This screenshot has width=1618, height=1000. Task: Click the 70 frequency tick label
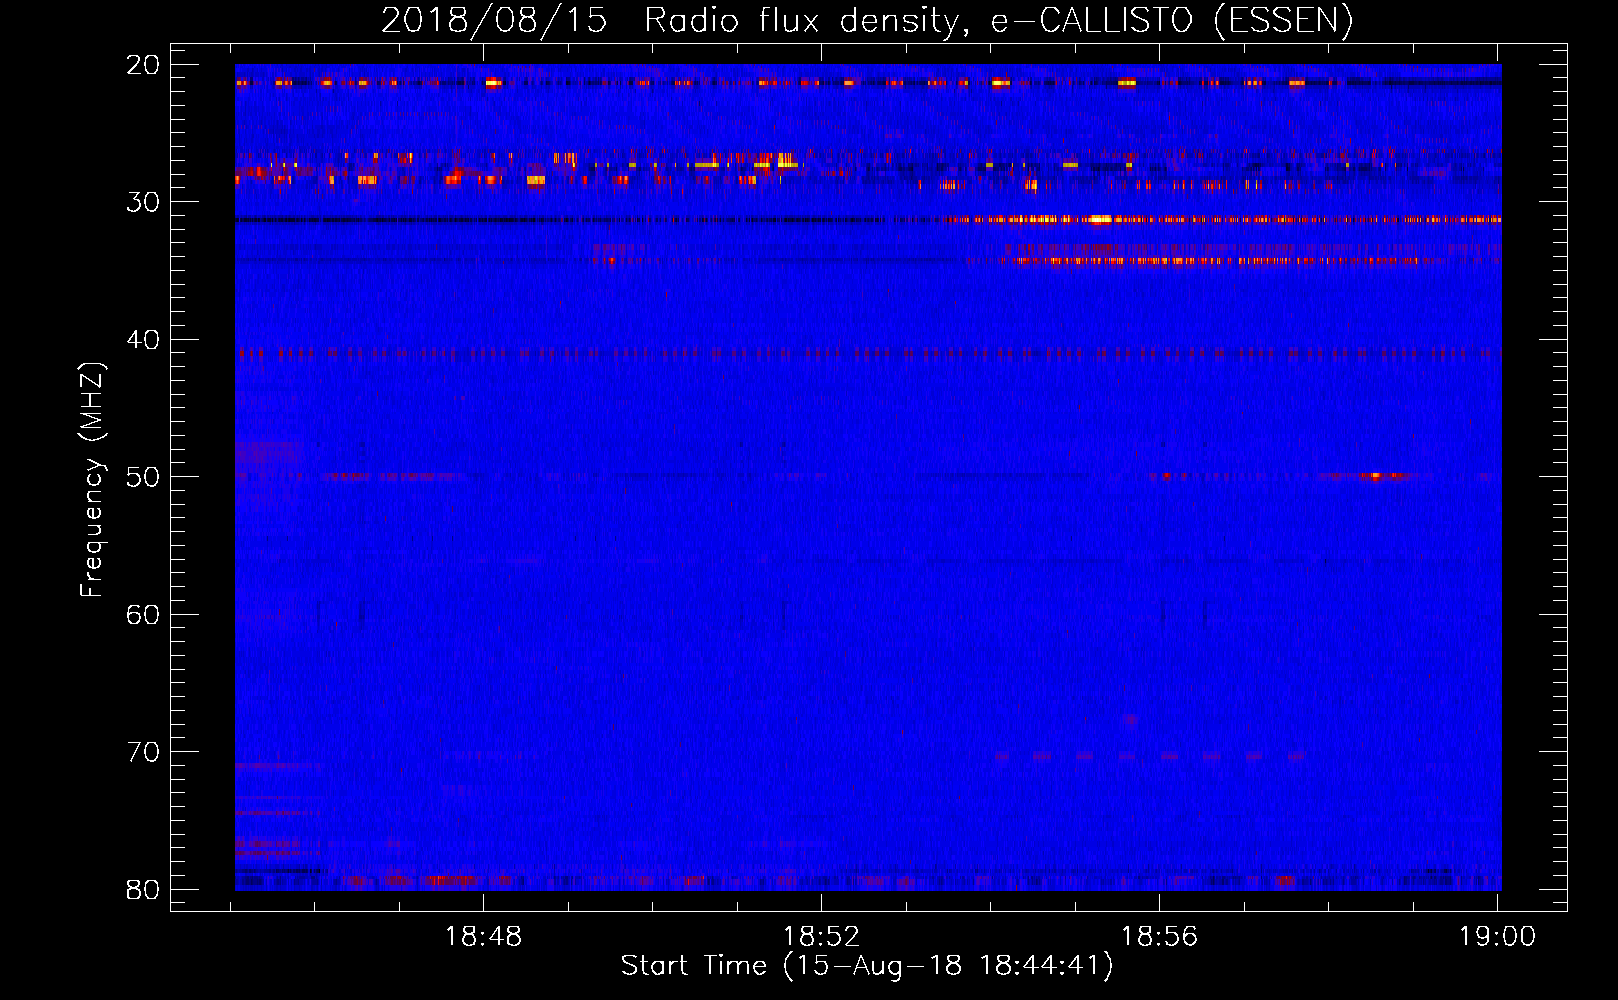tap(143, 752)
